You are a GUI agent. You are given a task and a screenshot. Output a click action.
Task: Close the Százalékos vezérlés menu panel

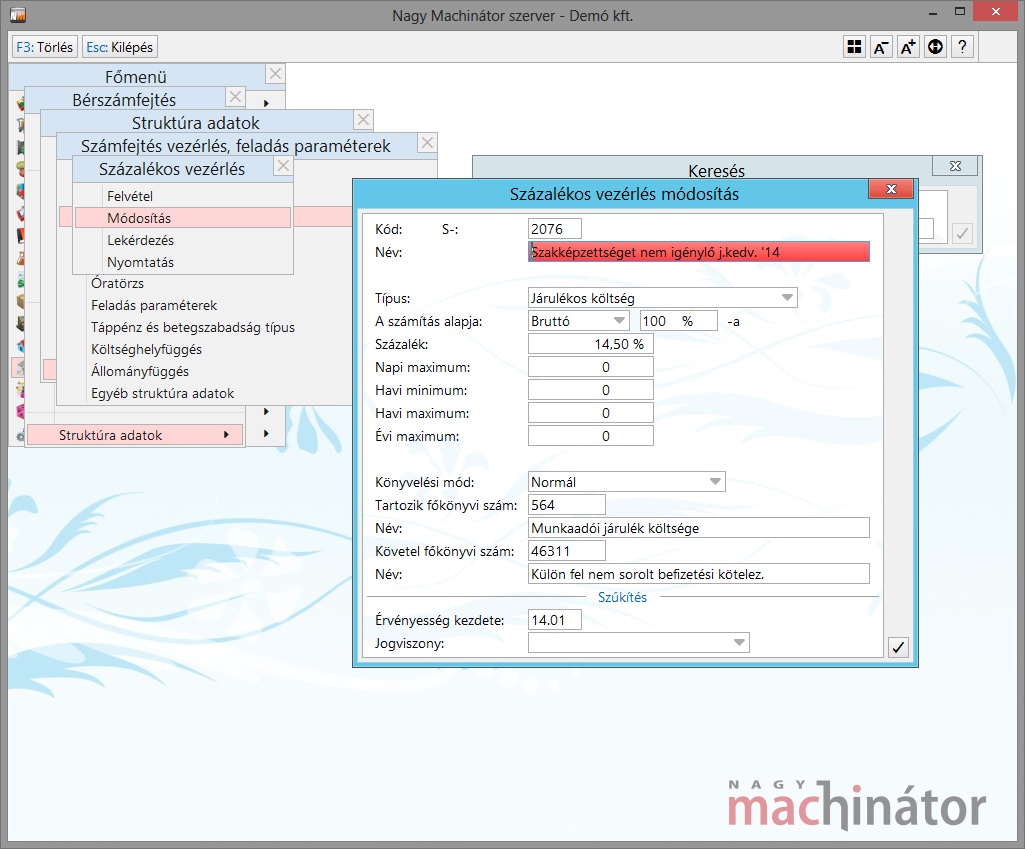(x=283, y=166)
